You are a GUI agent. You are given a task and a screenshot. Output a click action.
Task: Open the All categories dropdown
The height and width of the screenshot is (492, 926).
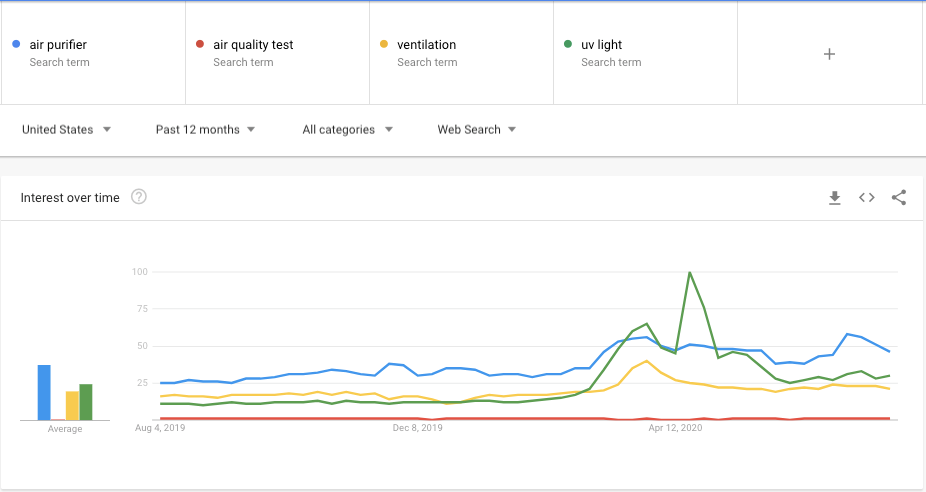(347, 130)
